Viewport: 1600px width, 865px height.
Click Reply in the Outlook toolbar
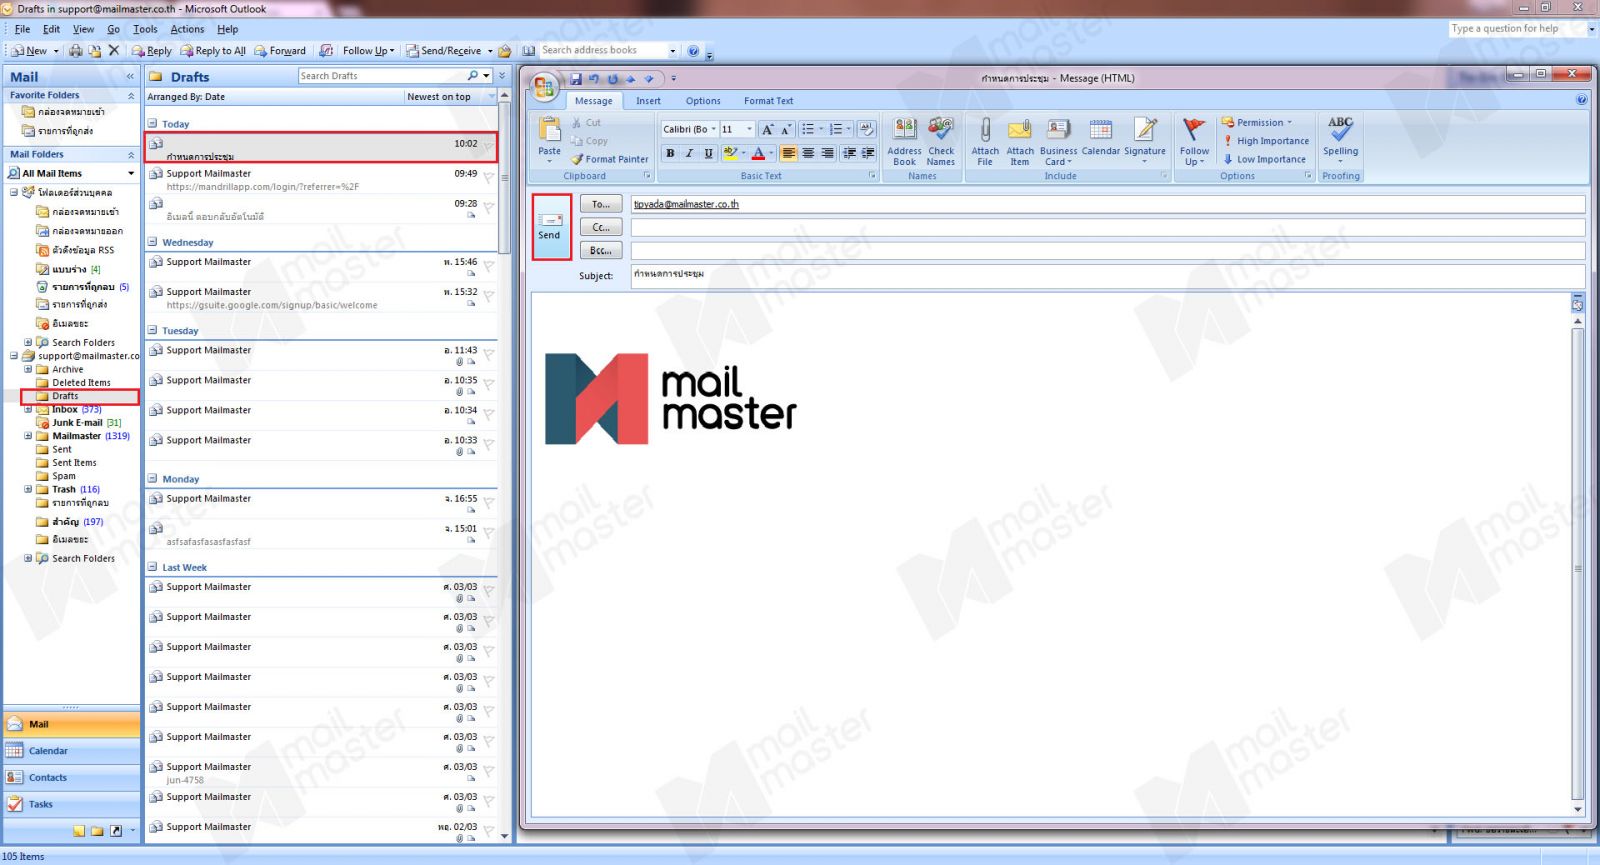[152, 51]
